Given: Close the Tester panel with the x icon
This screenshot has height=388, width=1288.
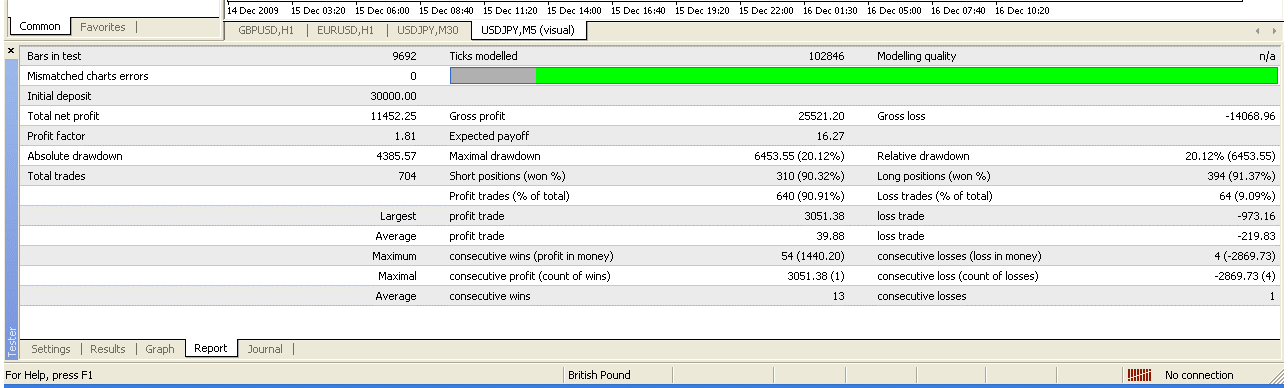Looking at the screenshot, I should coord(11,50).
